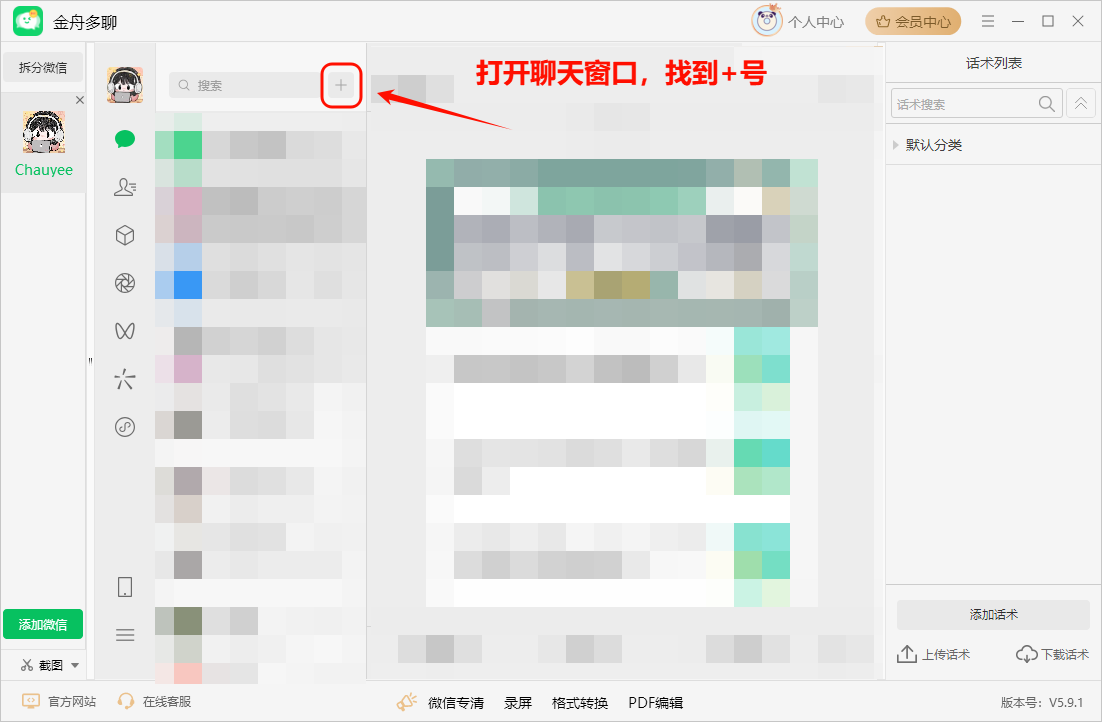Click 下载话术 download button
Screen dimensions: 1102x722
pos(1052,655)
